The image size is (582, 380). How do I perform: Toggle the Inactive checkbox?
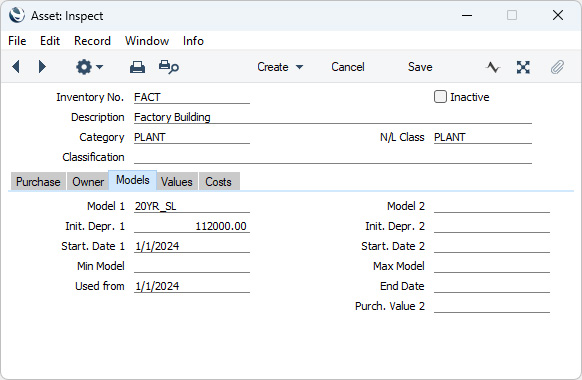[440, 97]
